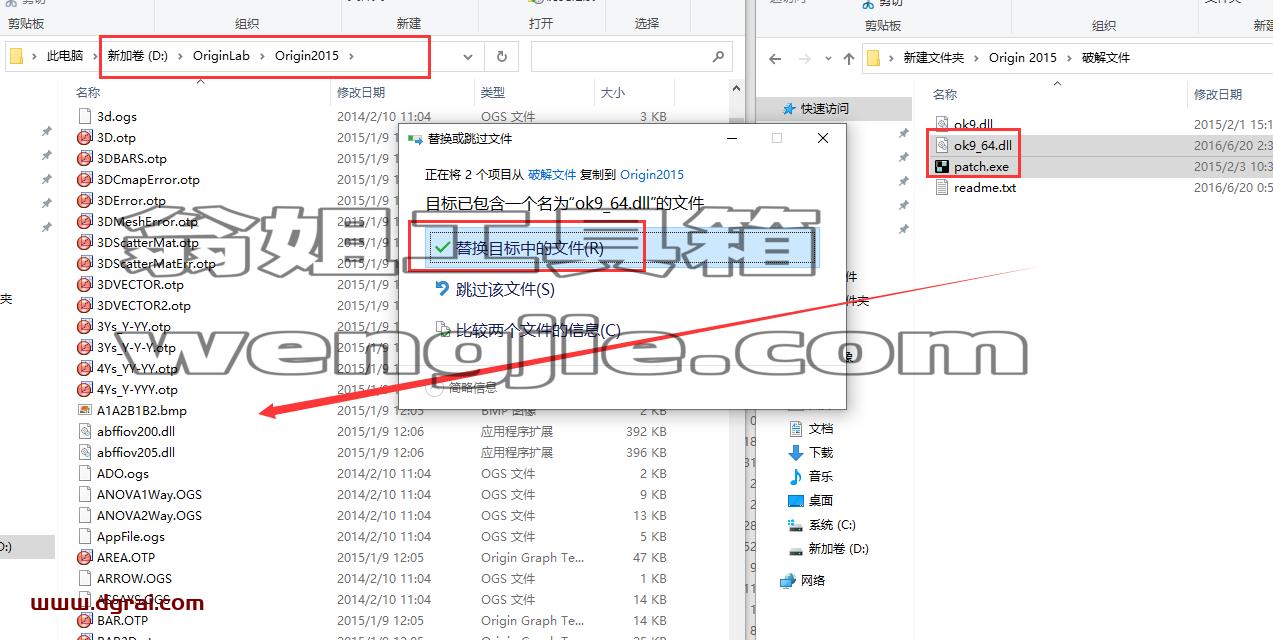Click the search magnifier icon
The image size is (1273, 640).
tap(718, 57)
